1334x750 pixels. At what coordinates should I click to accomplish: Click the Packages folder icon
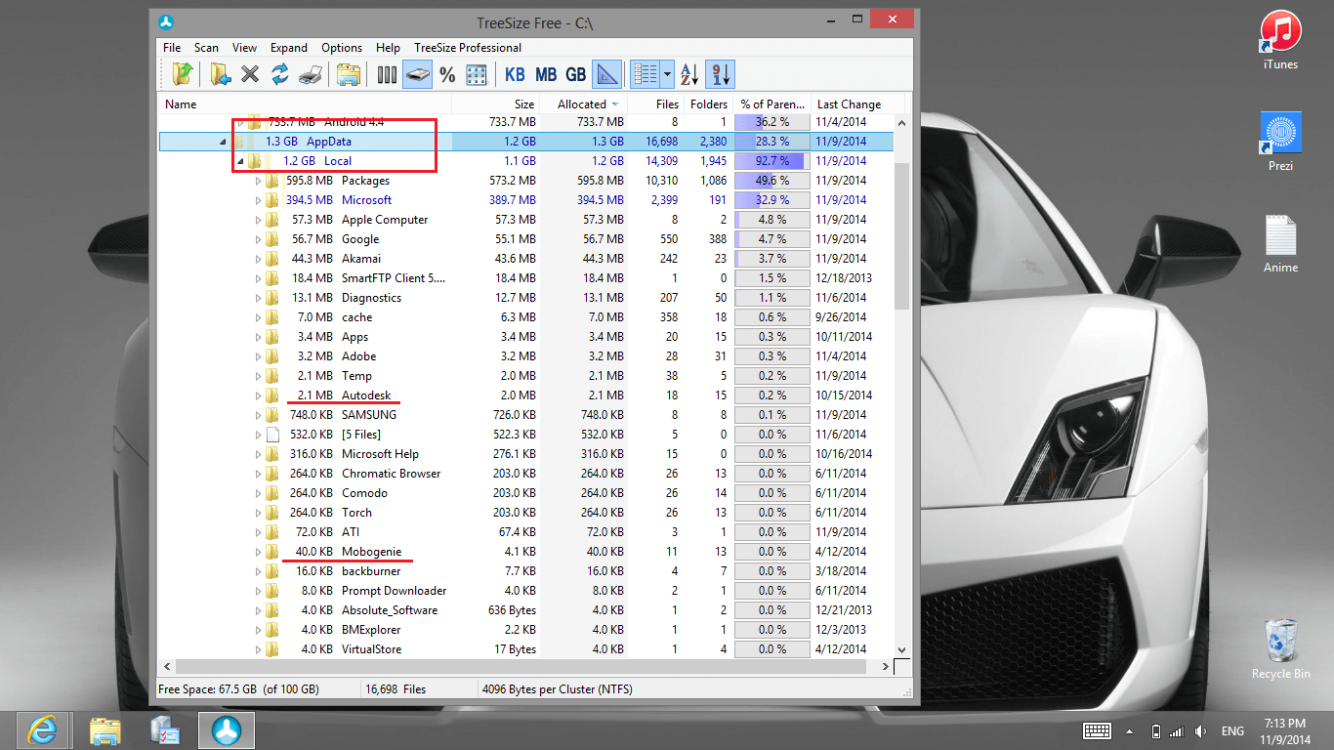[x=272, y=181]
